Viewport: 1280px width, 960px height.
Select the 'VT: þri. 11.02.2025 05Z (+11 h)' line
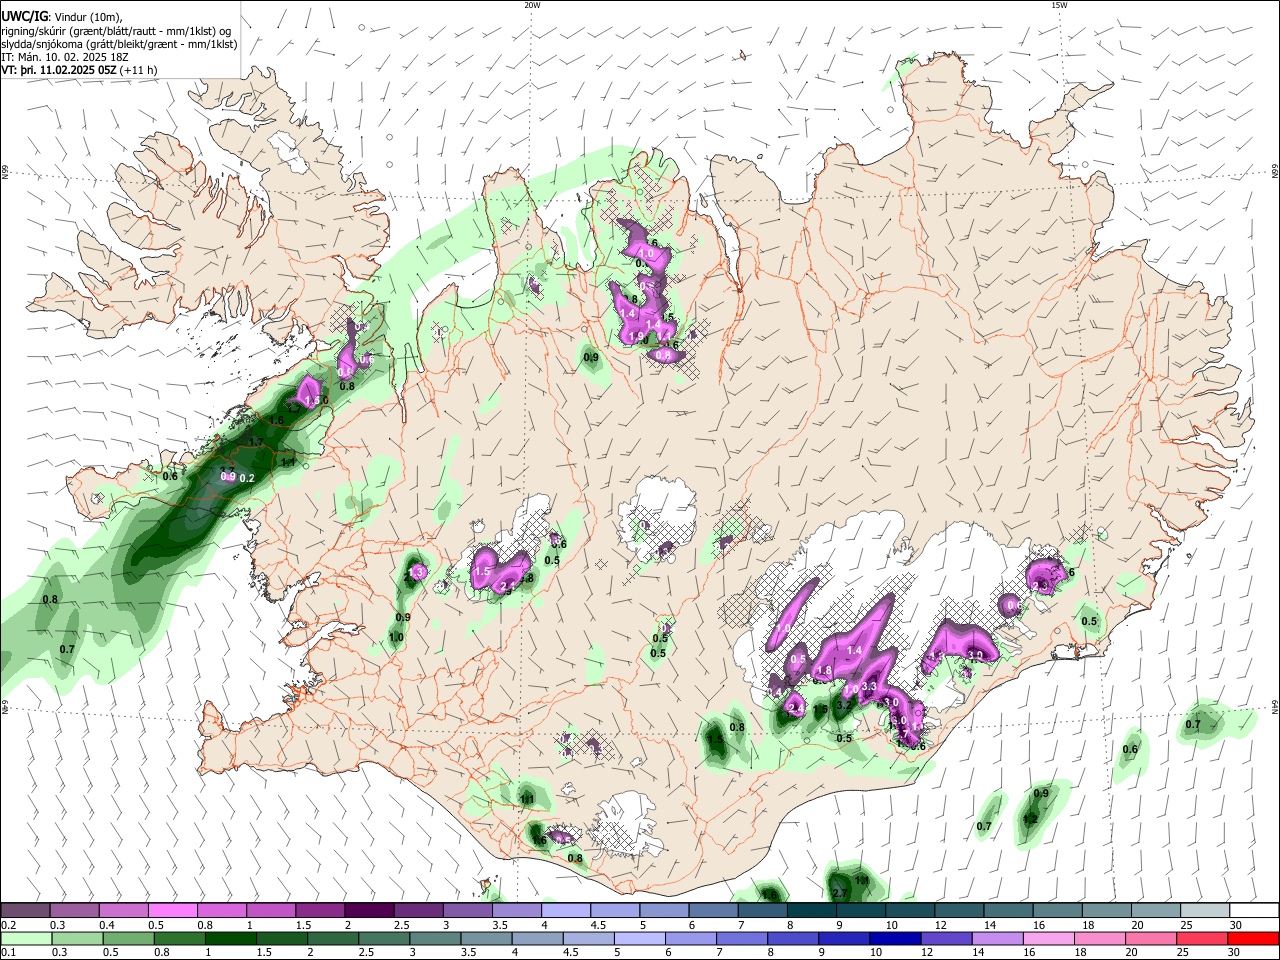pyautogui.click(x=79, y=70)
